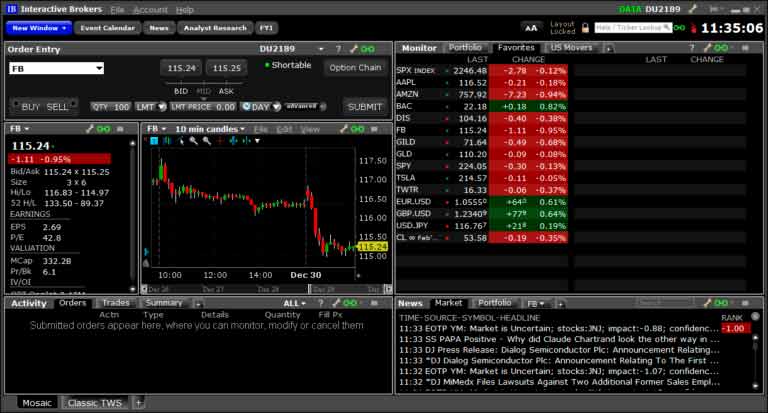Open the FB quote panel wrench settings
Image resolution: width=768 pixels, height=413 pixels.
(x=89, y=129)
